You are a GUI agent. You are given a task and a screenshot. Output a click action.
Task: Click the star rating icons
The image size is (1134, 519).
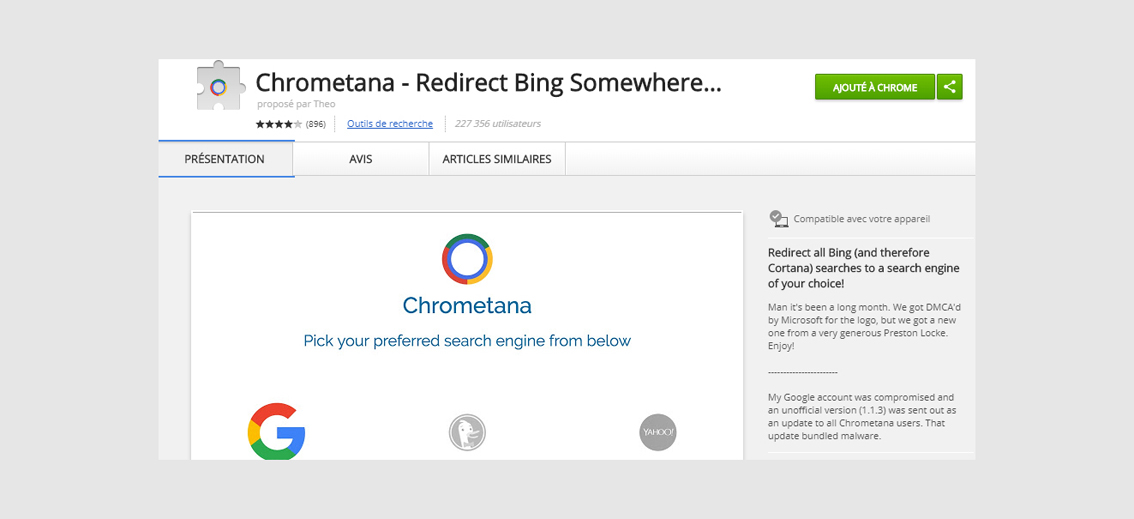coord(278,124)
